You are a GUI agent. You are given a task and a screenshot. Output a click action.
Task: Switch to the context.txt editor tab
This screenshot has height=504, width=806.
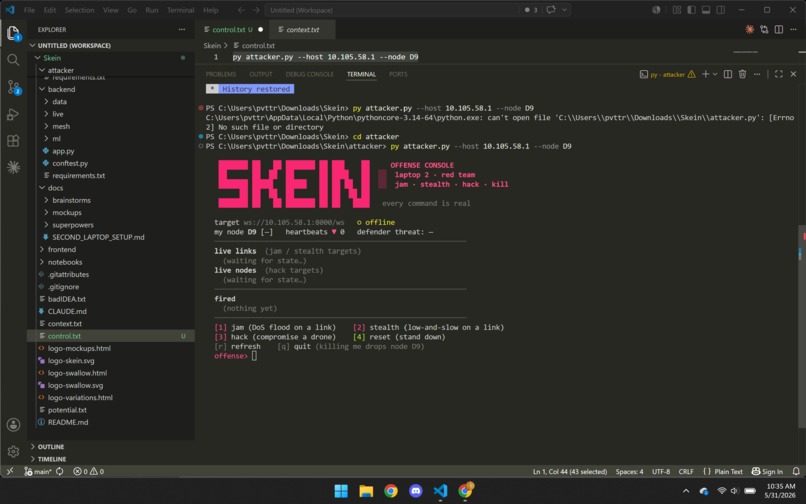(302, 29)
